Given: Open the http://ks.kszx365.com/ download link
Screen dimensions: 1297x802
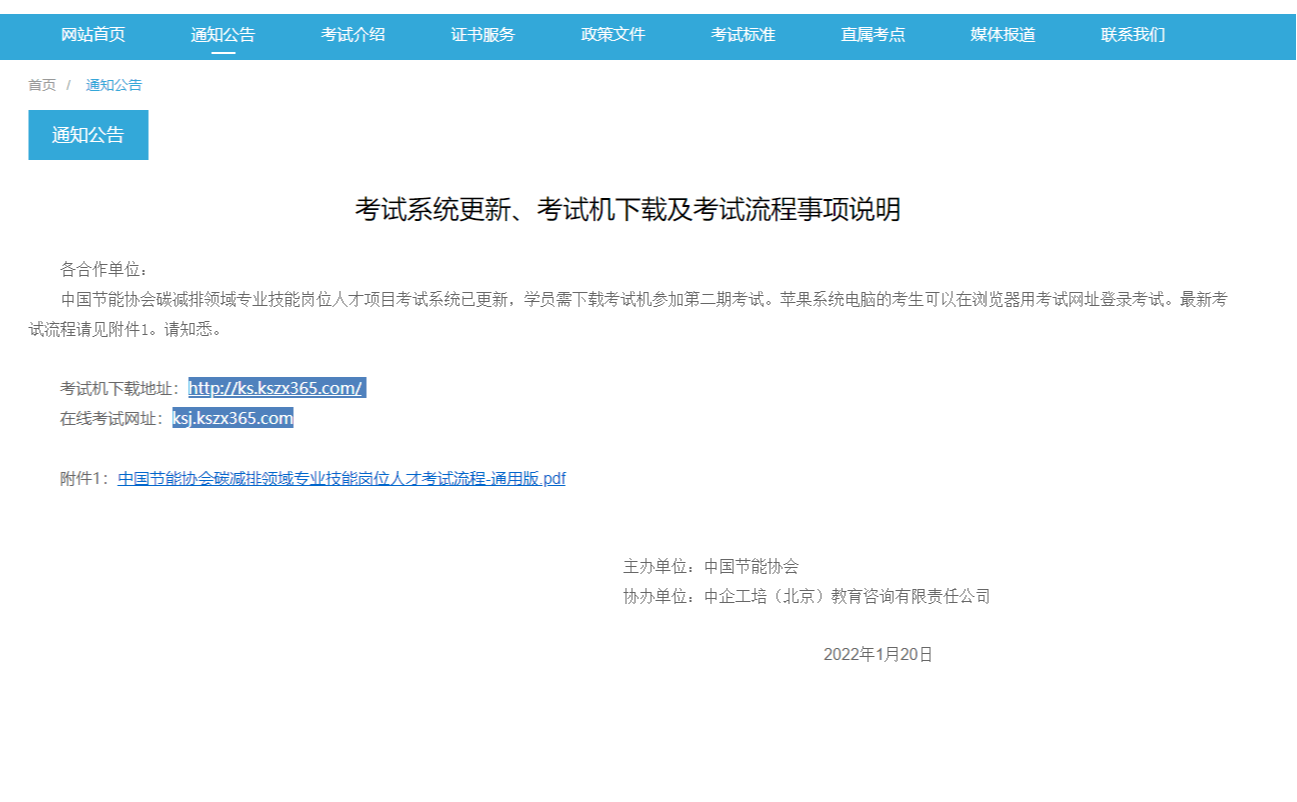Looking at the screenshot, I should [277, 389].
